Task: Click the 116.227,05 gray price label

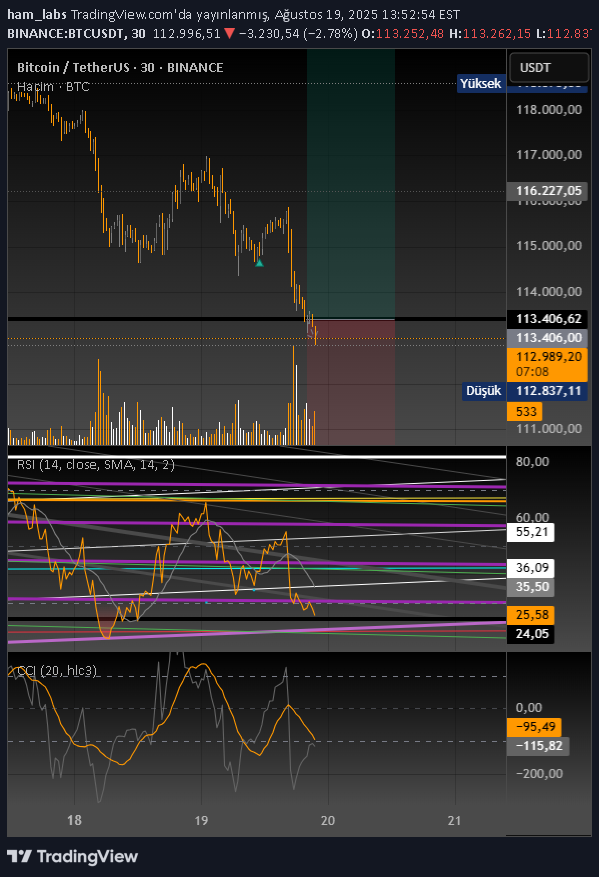Action: 548,191
